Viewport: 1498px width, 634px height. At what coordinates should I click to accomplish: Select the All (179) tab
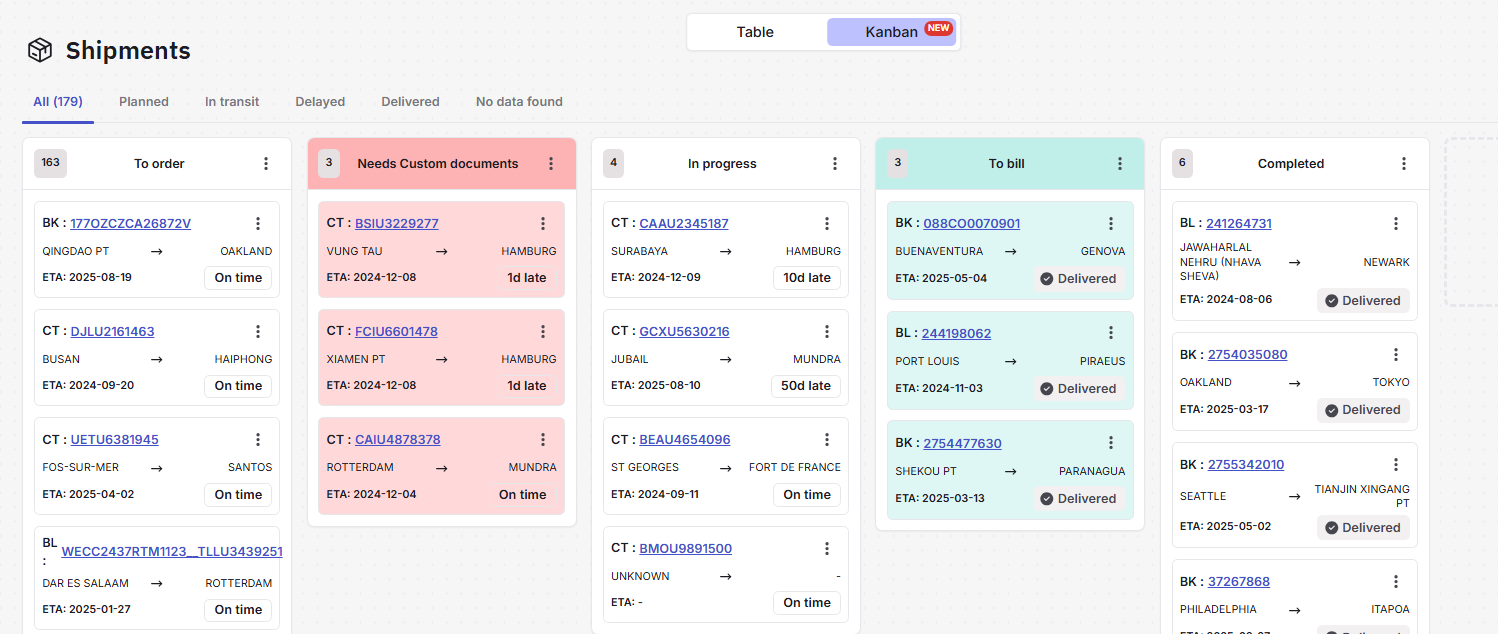pos(58,102)
